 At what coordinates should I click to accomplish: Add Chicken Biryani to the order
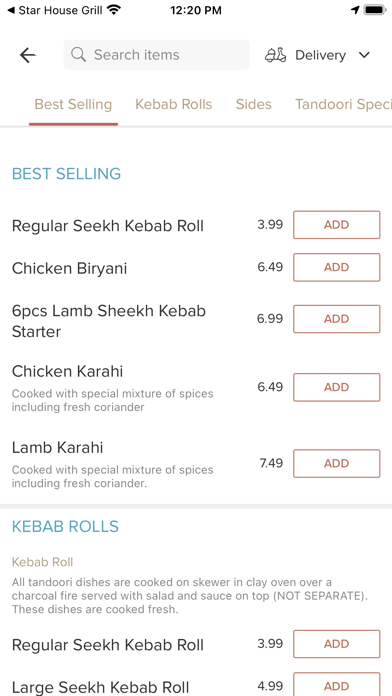pyautogui.click(x=337, y=268)
